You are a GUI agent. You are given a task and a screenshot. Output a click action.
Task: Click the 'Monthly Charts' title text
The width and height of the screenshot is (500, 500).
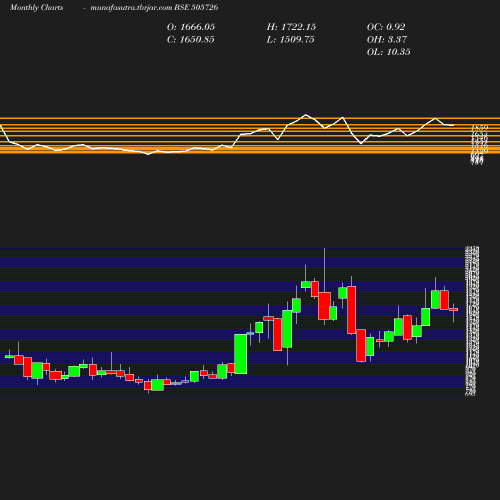click(x=37, y=7)
